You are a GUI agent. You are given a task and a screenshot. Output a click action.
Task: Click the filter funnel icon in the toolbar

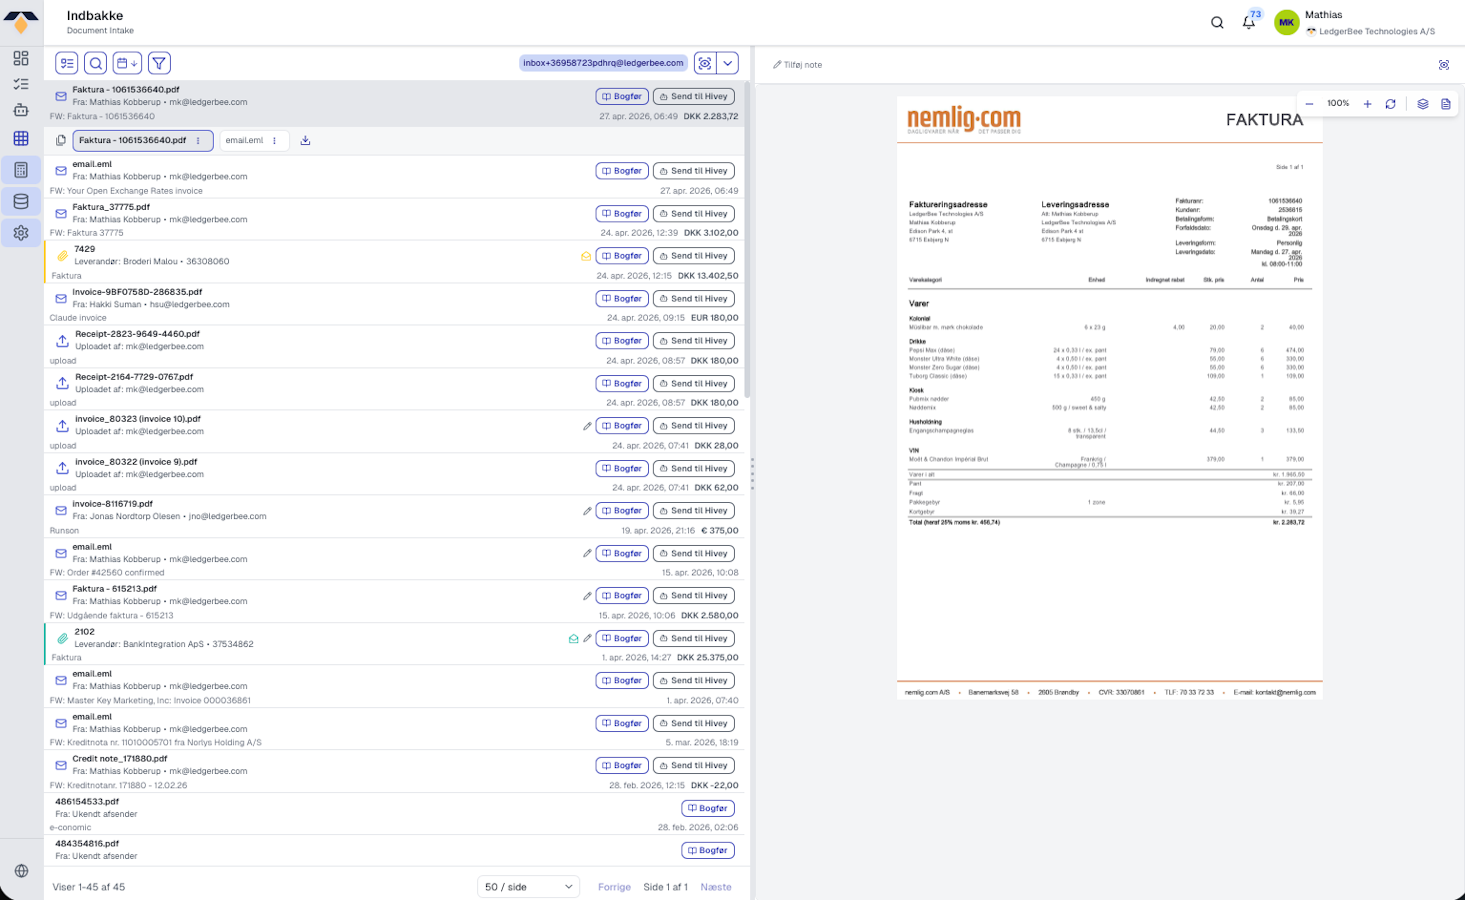pyautogui.click(x=159, y=63)
